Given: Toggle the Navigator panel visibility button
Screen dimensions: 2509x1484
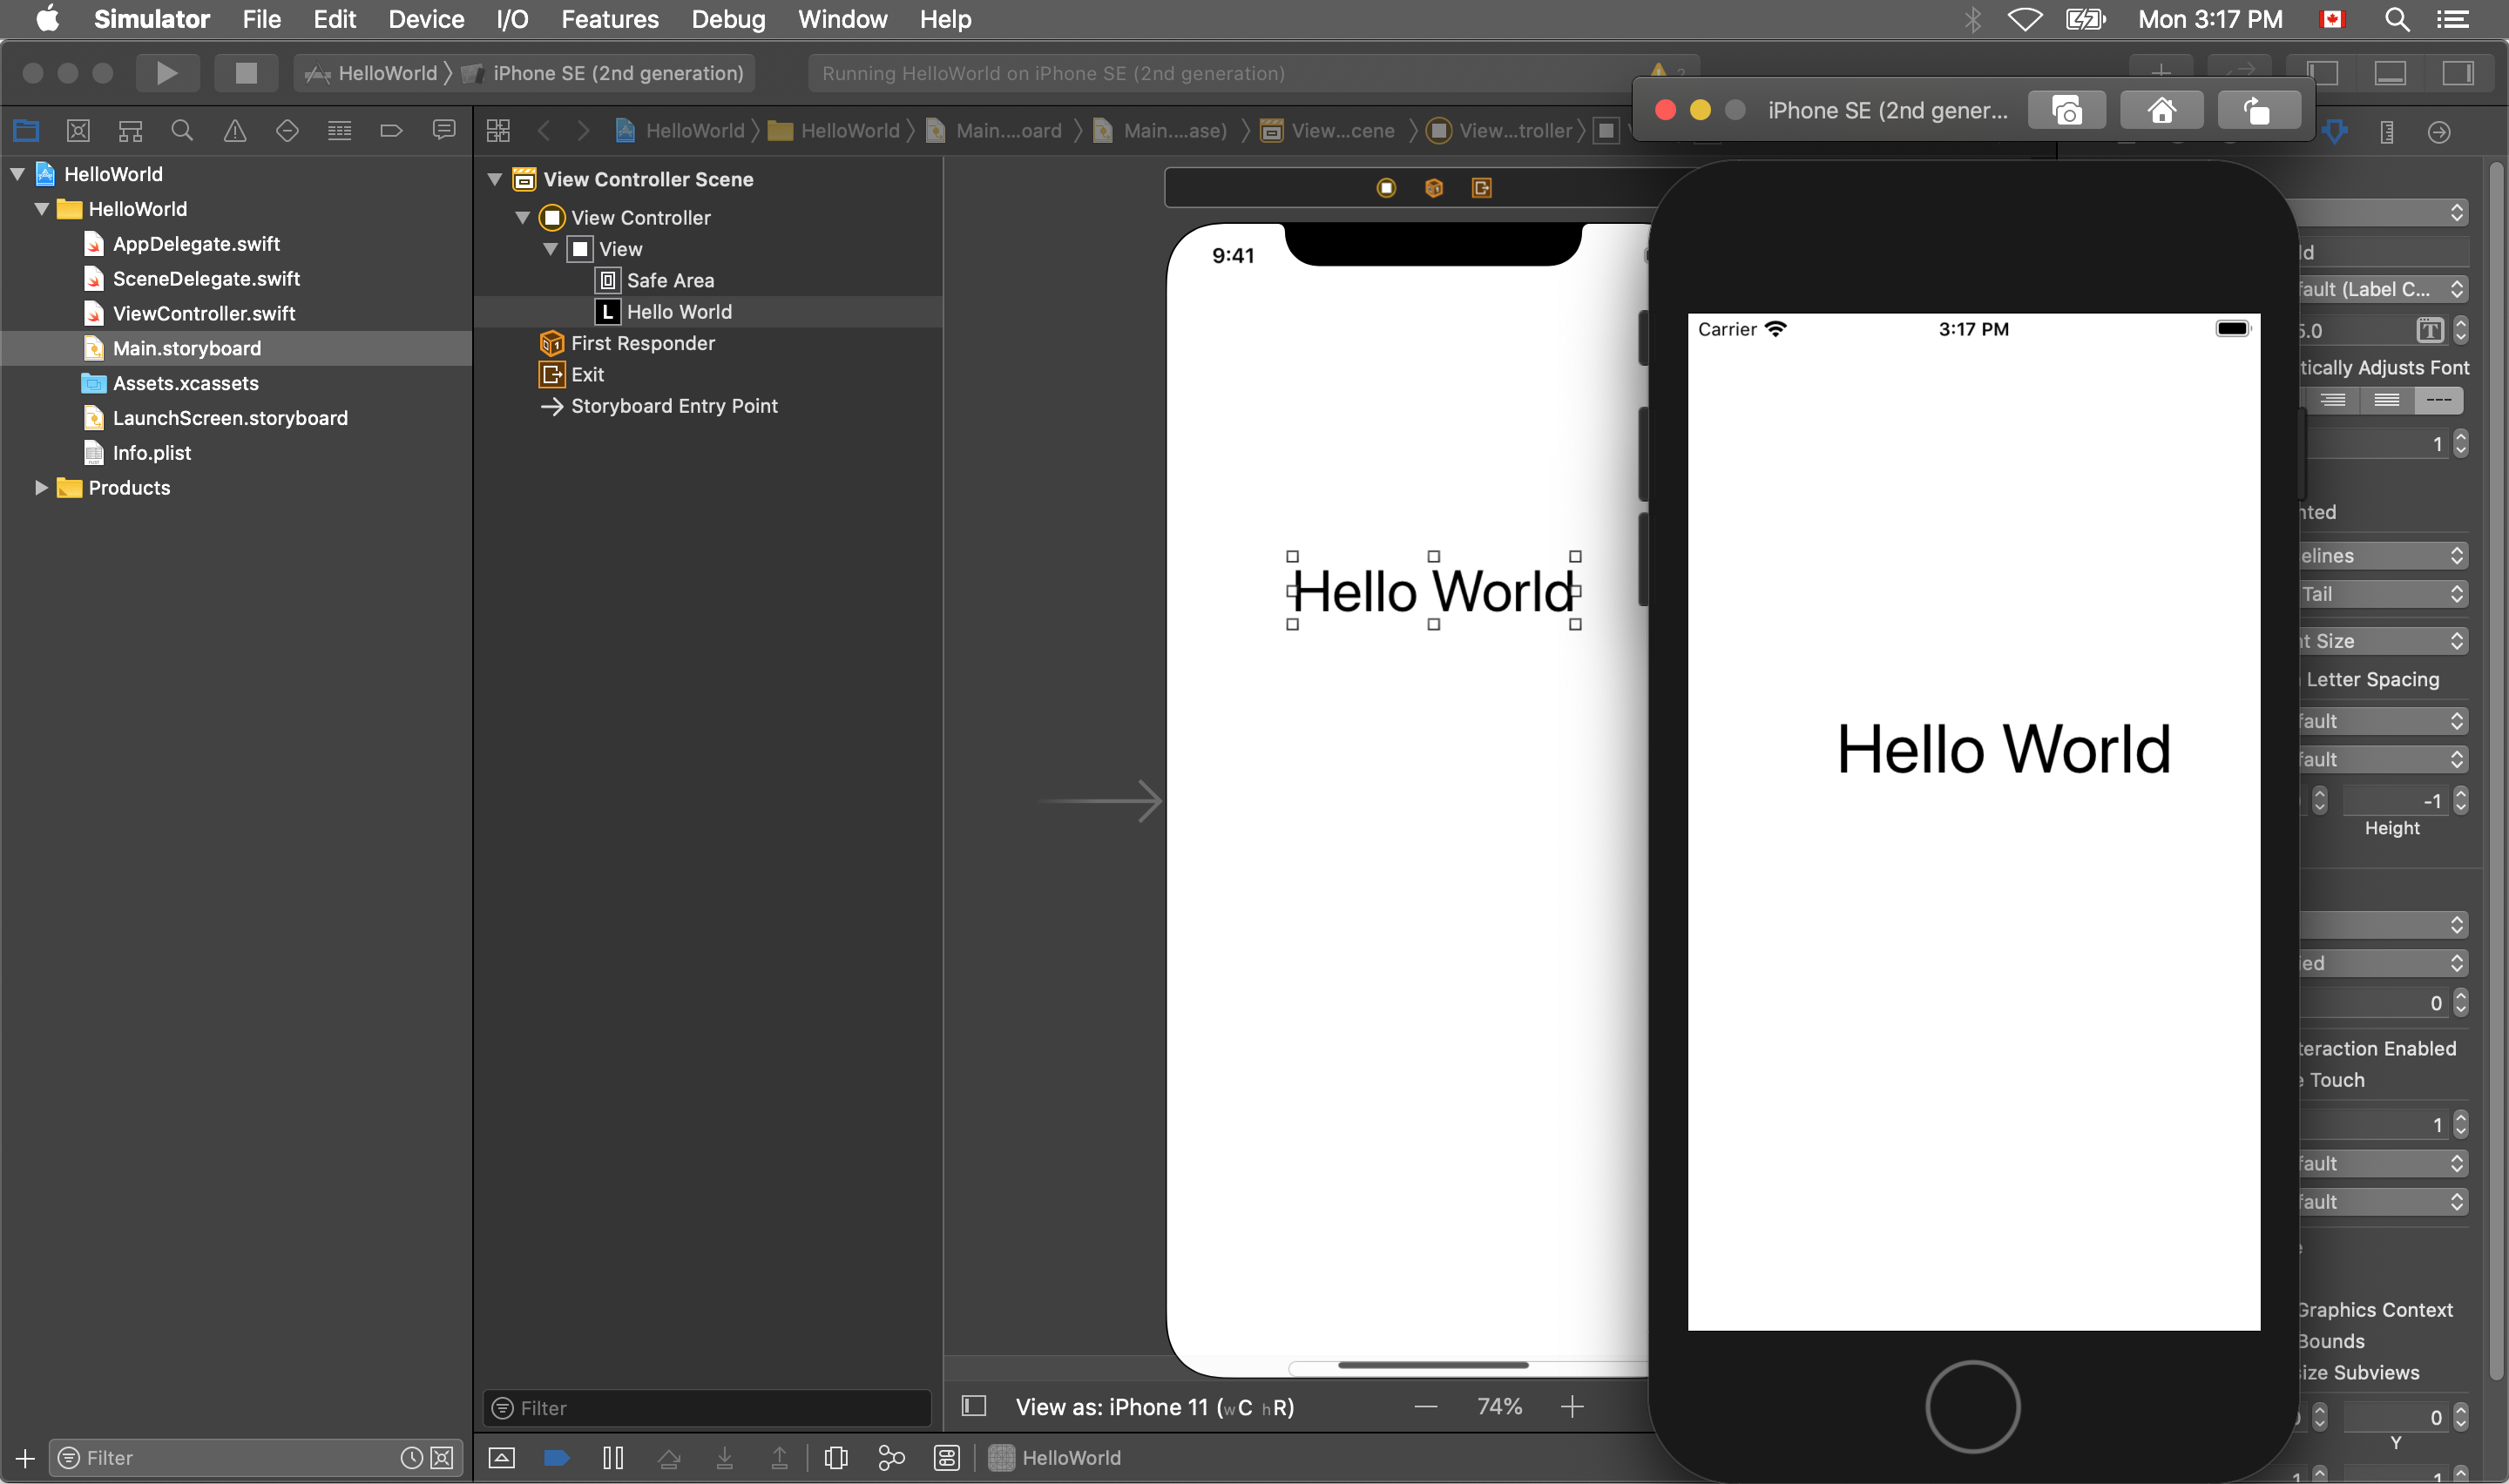Looking at the screenshot, I should [2323, 73].
